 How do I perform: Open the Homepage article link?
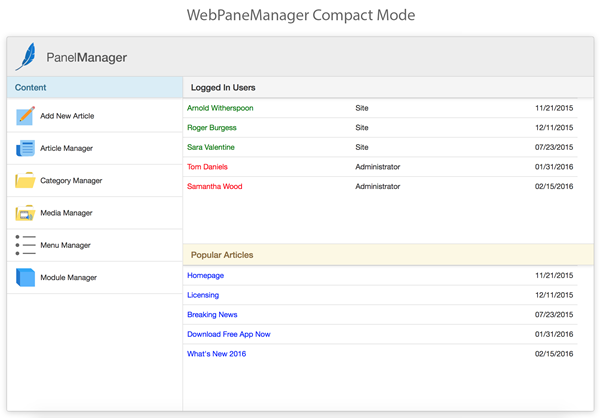pos(205,275)
